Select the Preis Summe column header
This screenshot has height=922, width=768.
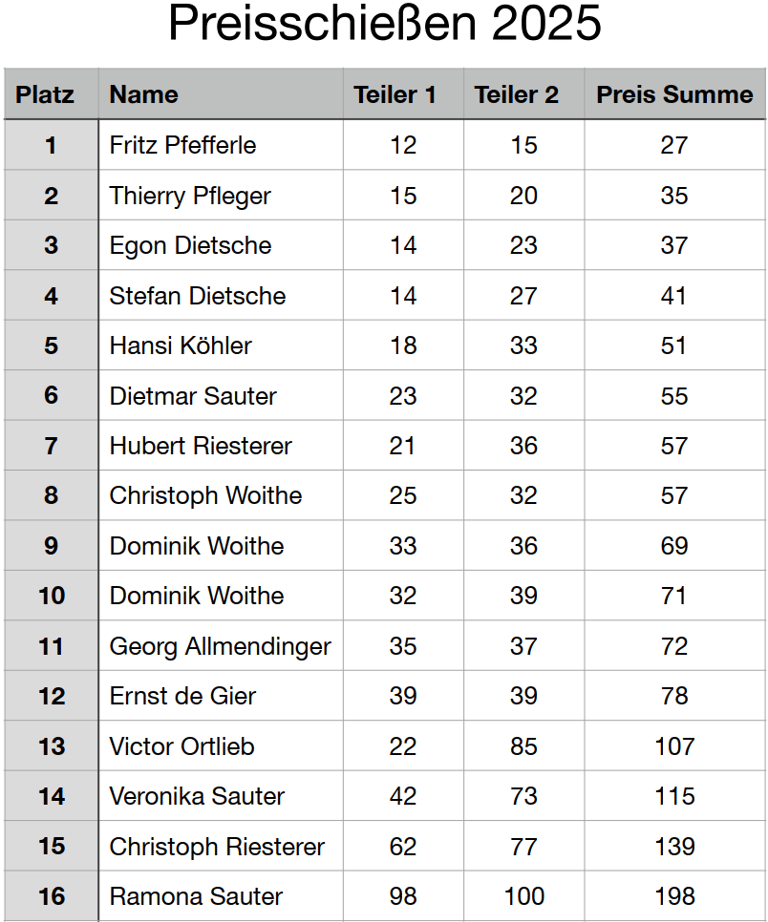pos(674,95)
